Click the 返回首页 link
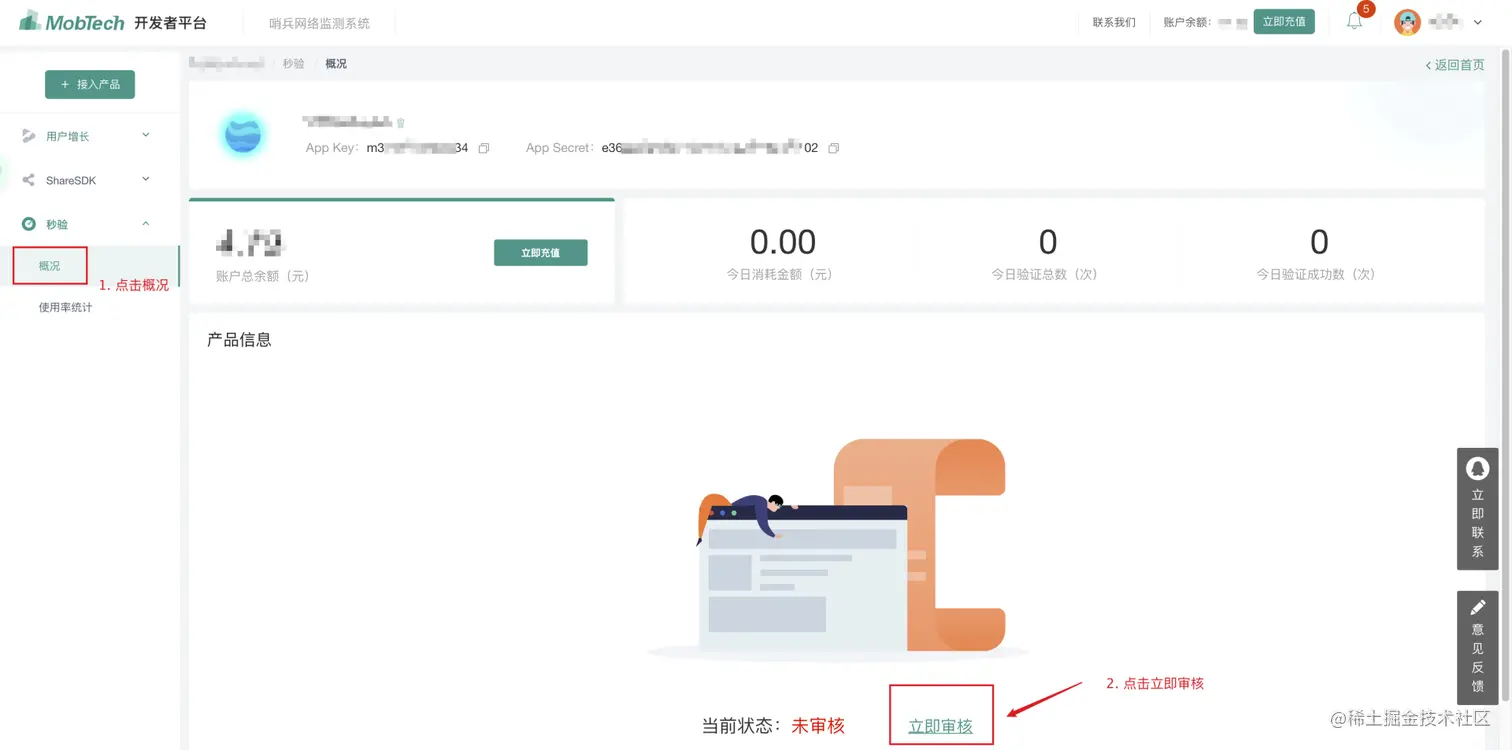 pyautogui.click(x=1455, y=64)
